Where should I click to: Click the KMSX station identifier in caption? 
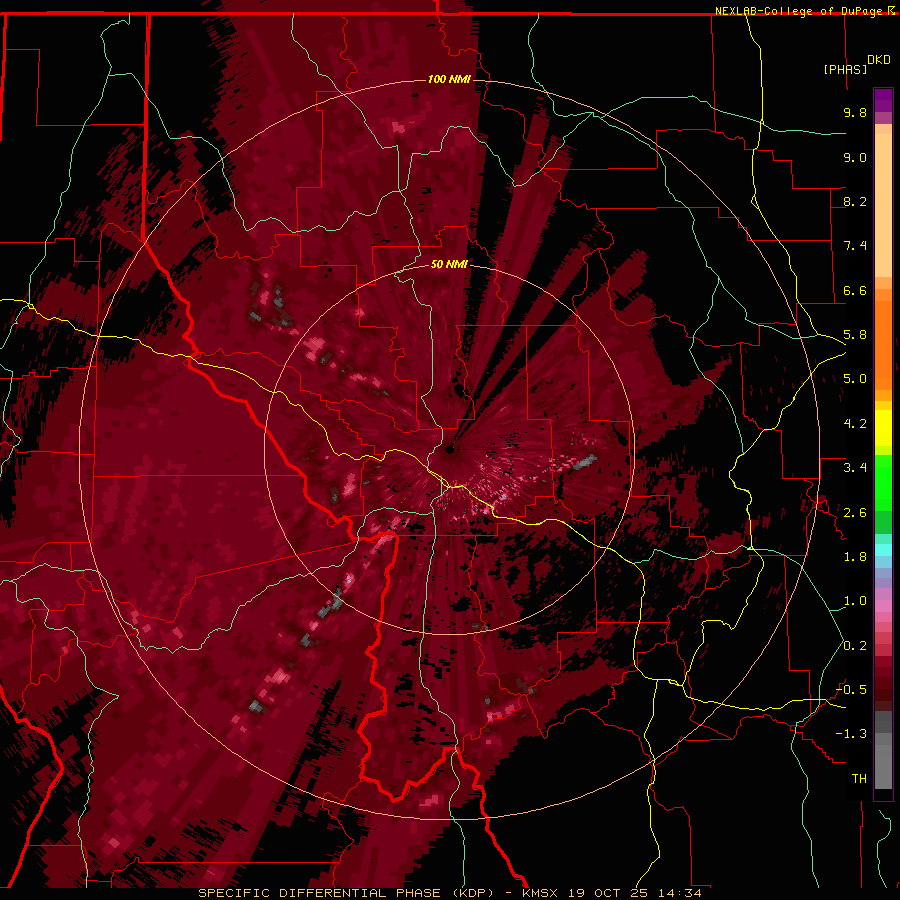tap(540, 893)
